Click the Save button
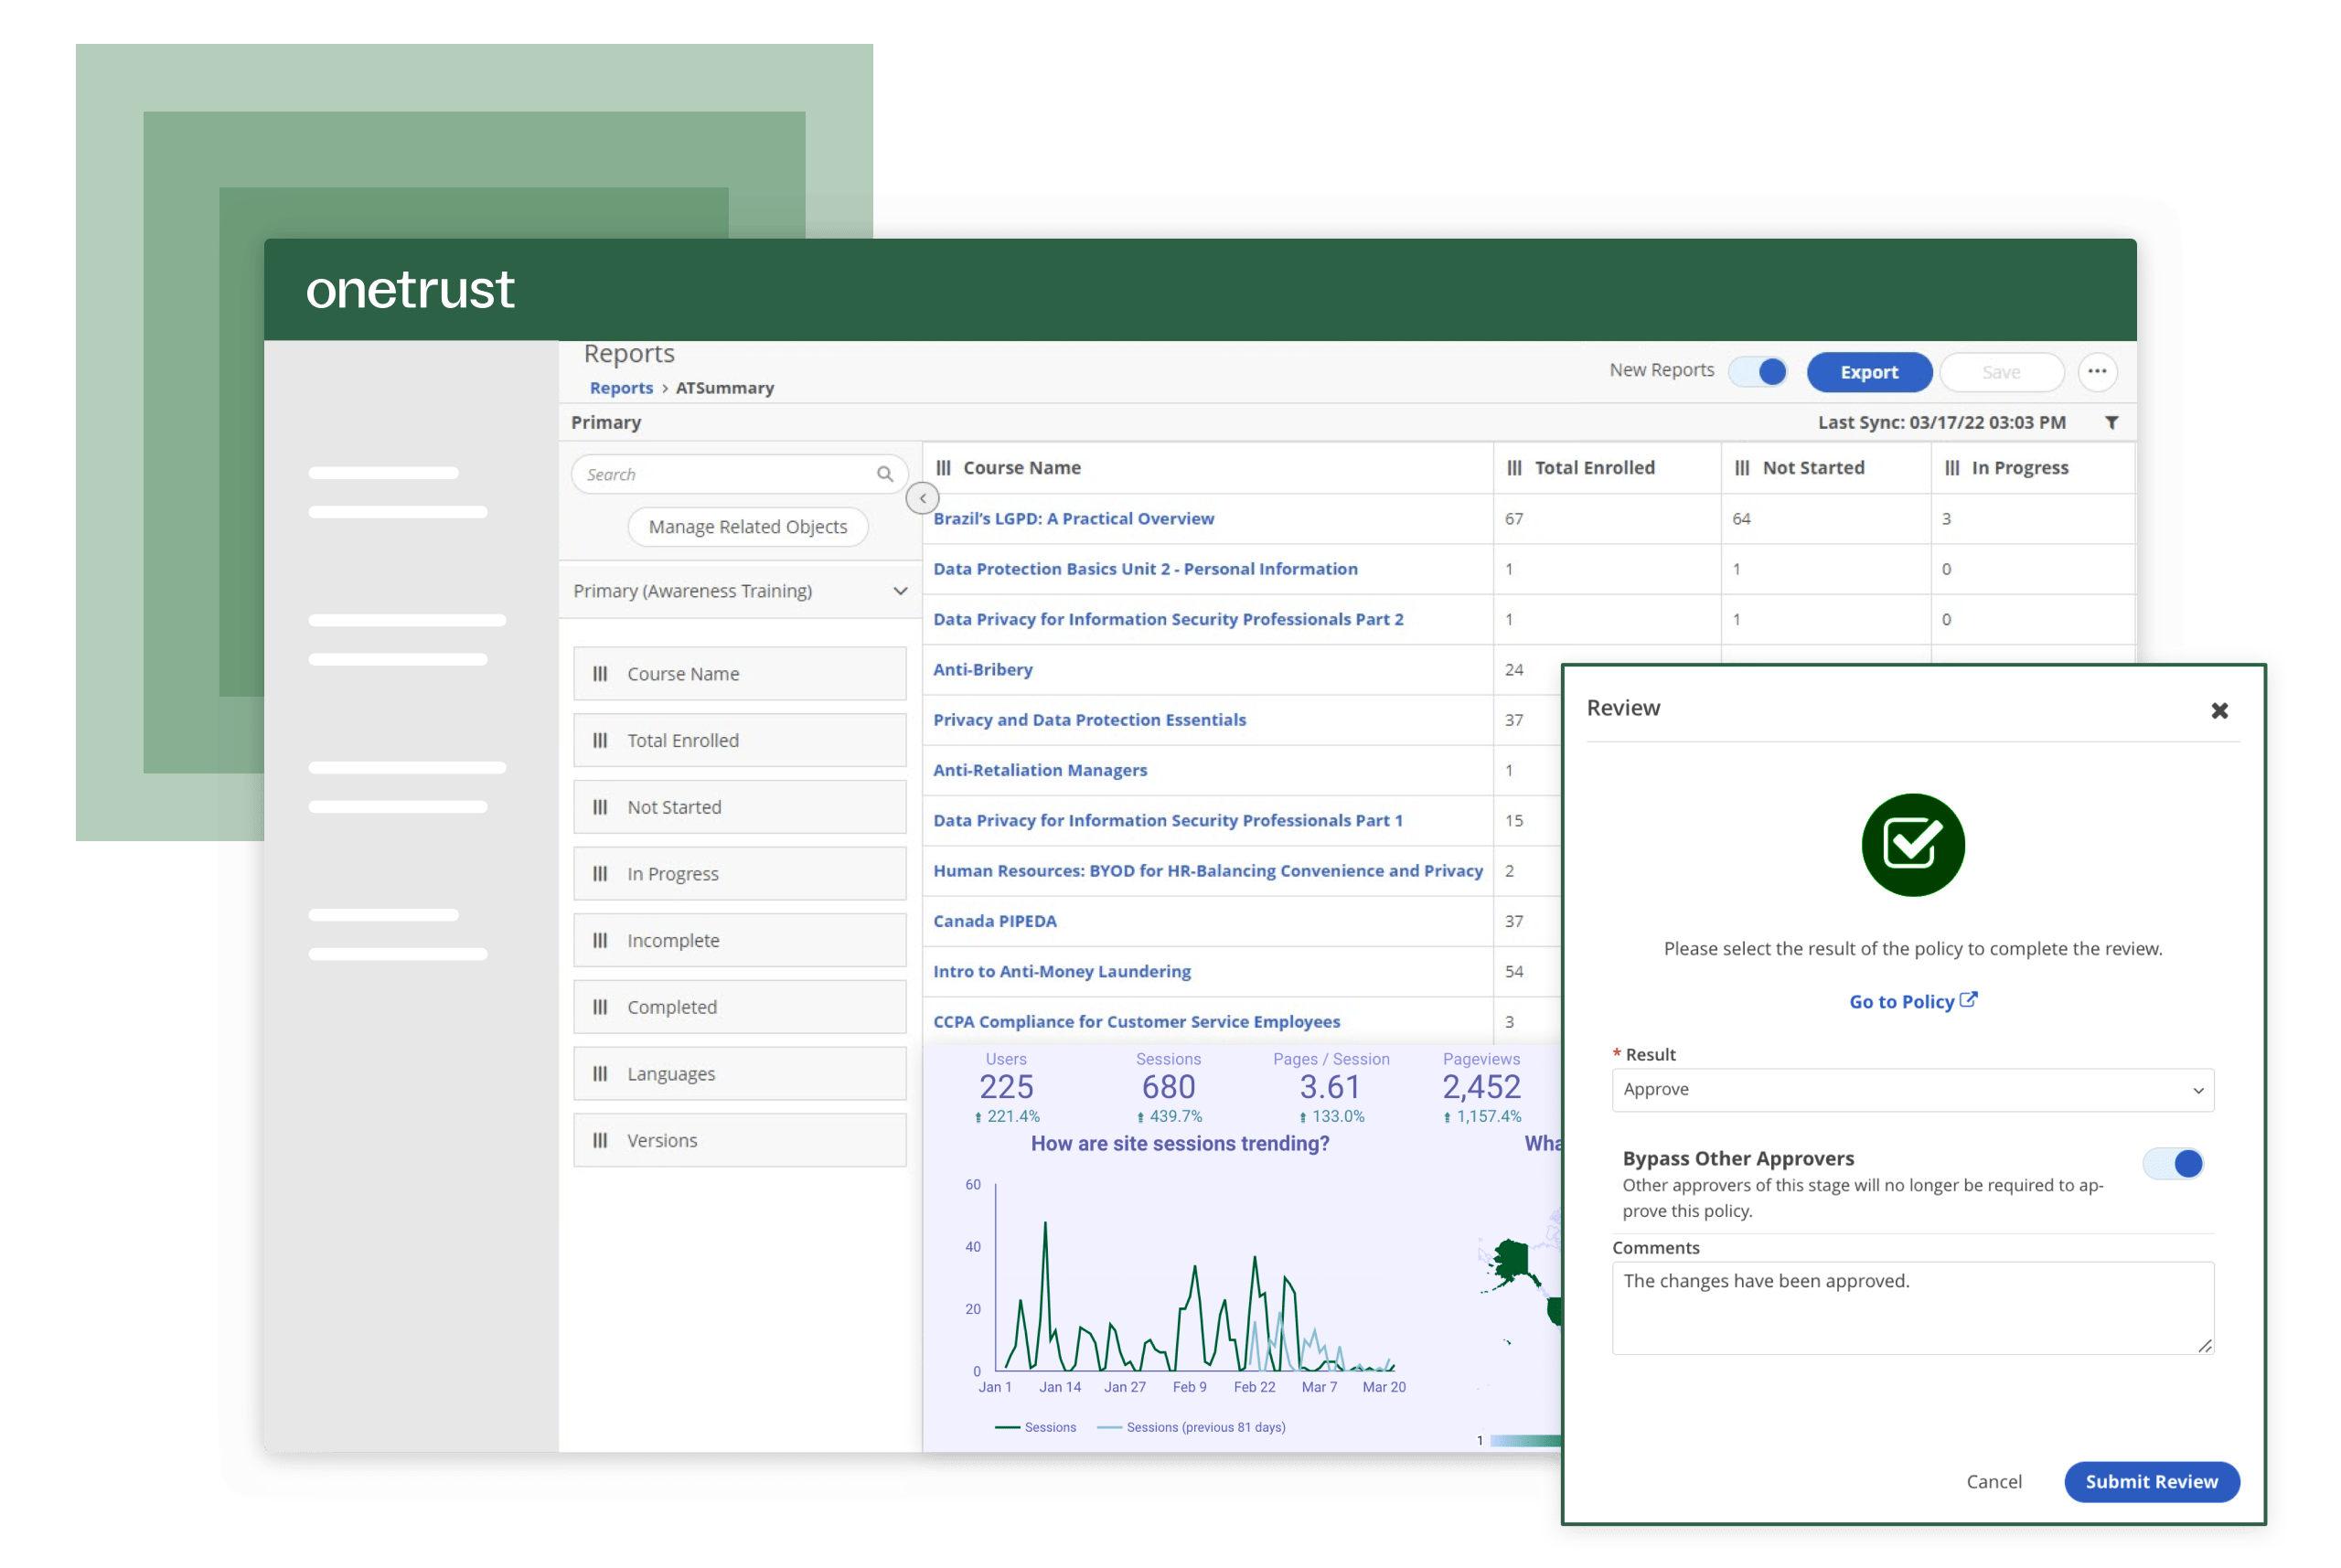 (2001, 372)
